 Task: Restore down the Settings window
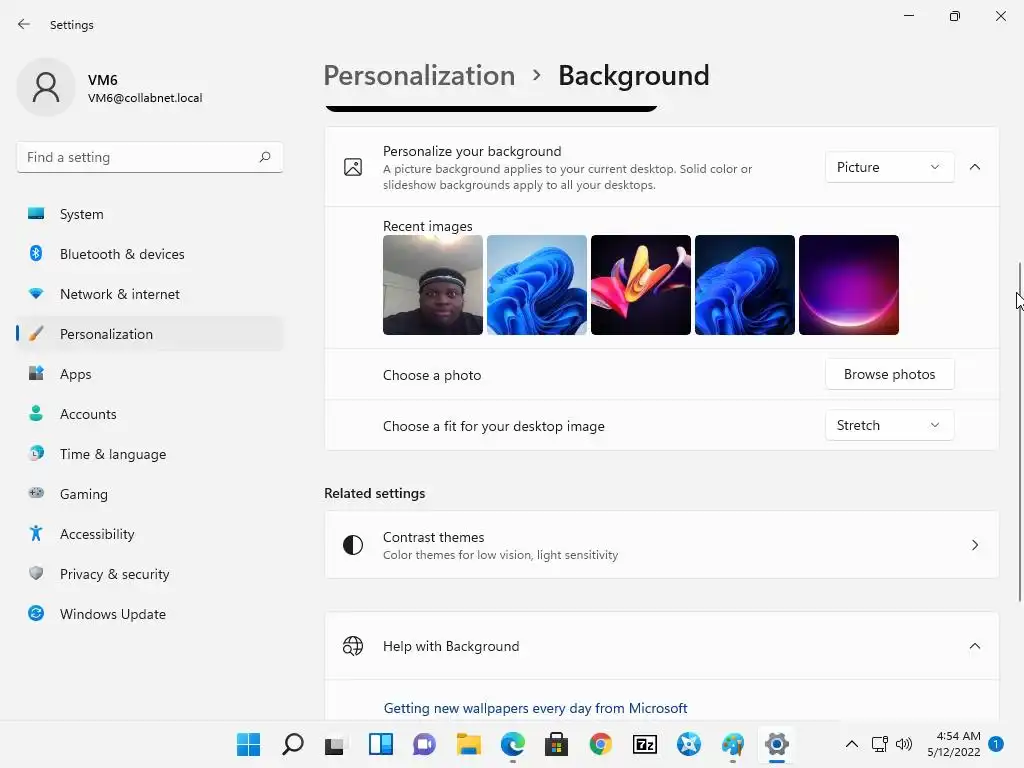tap(955, 16)
